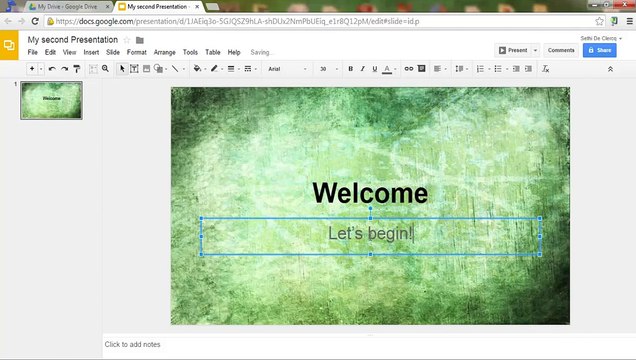
Task: Undo the last action
Action: coord(52,69)
